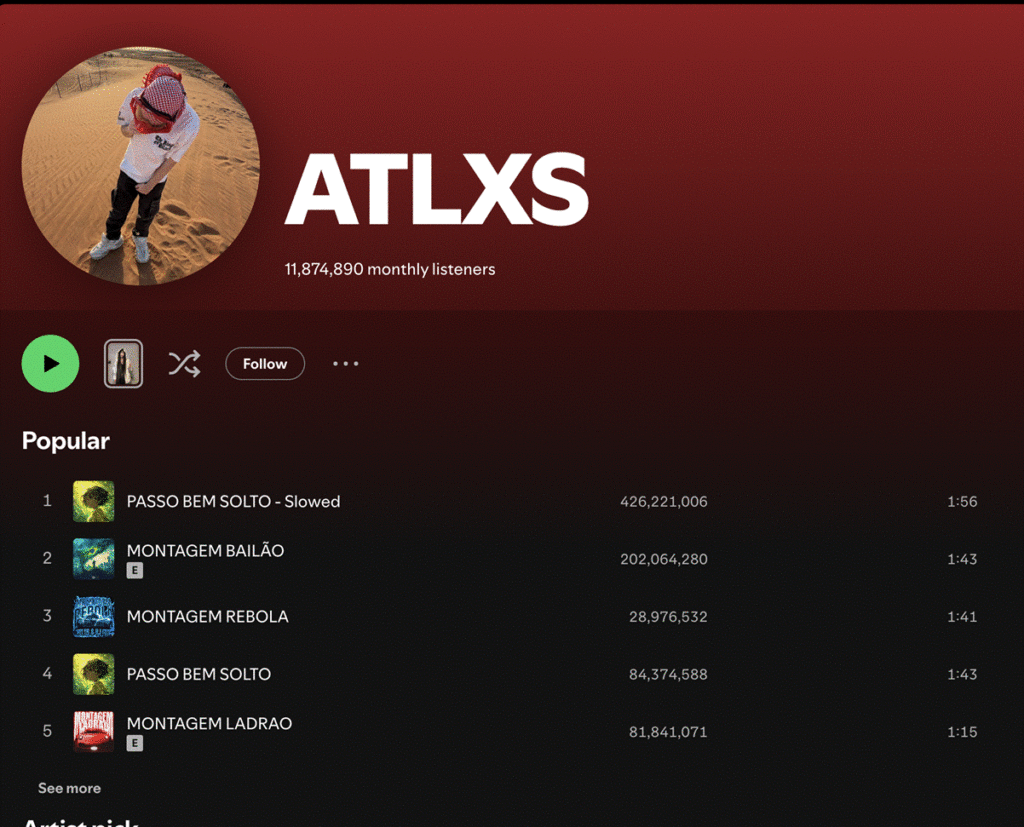Open the ATLXS artist profile photo

pos(141,166)
